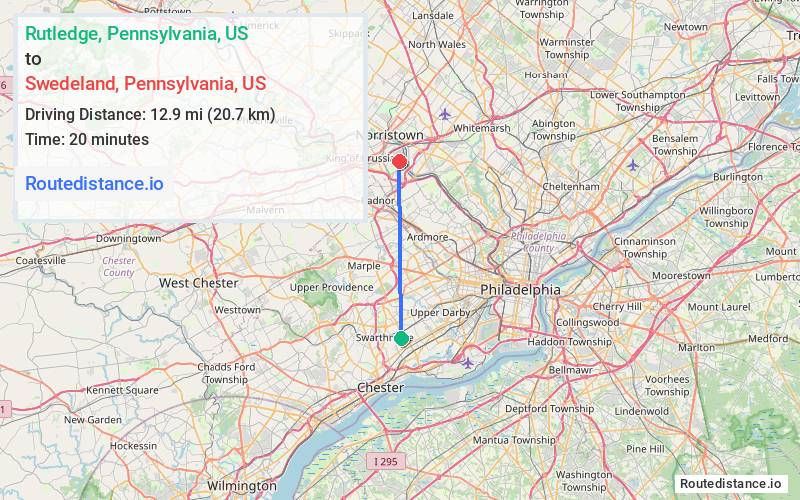
Task: Click the Wilmington city label
Action: 242,485
